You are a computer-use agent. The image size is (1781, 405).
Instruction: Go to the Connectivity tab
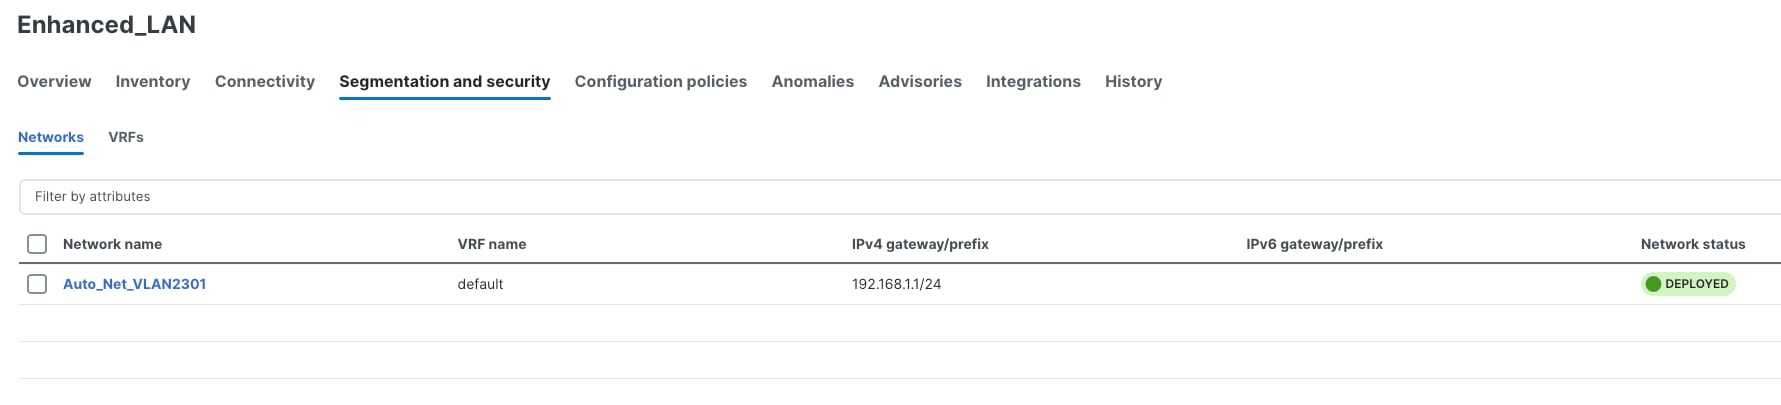(x=265, y=82)
